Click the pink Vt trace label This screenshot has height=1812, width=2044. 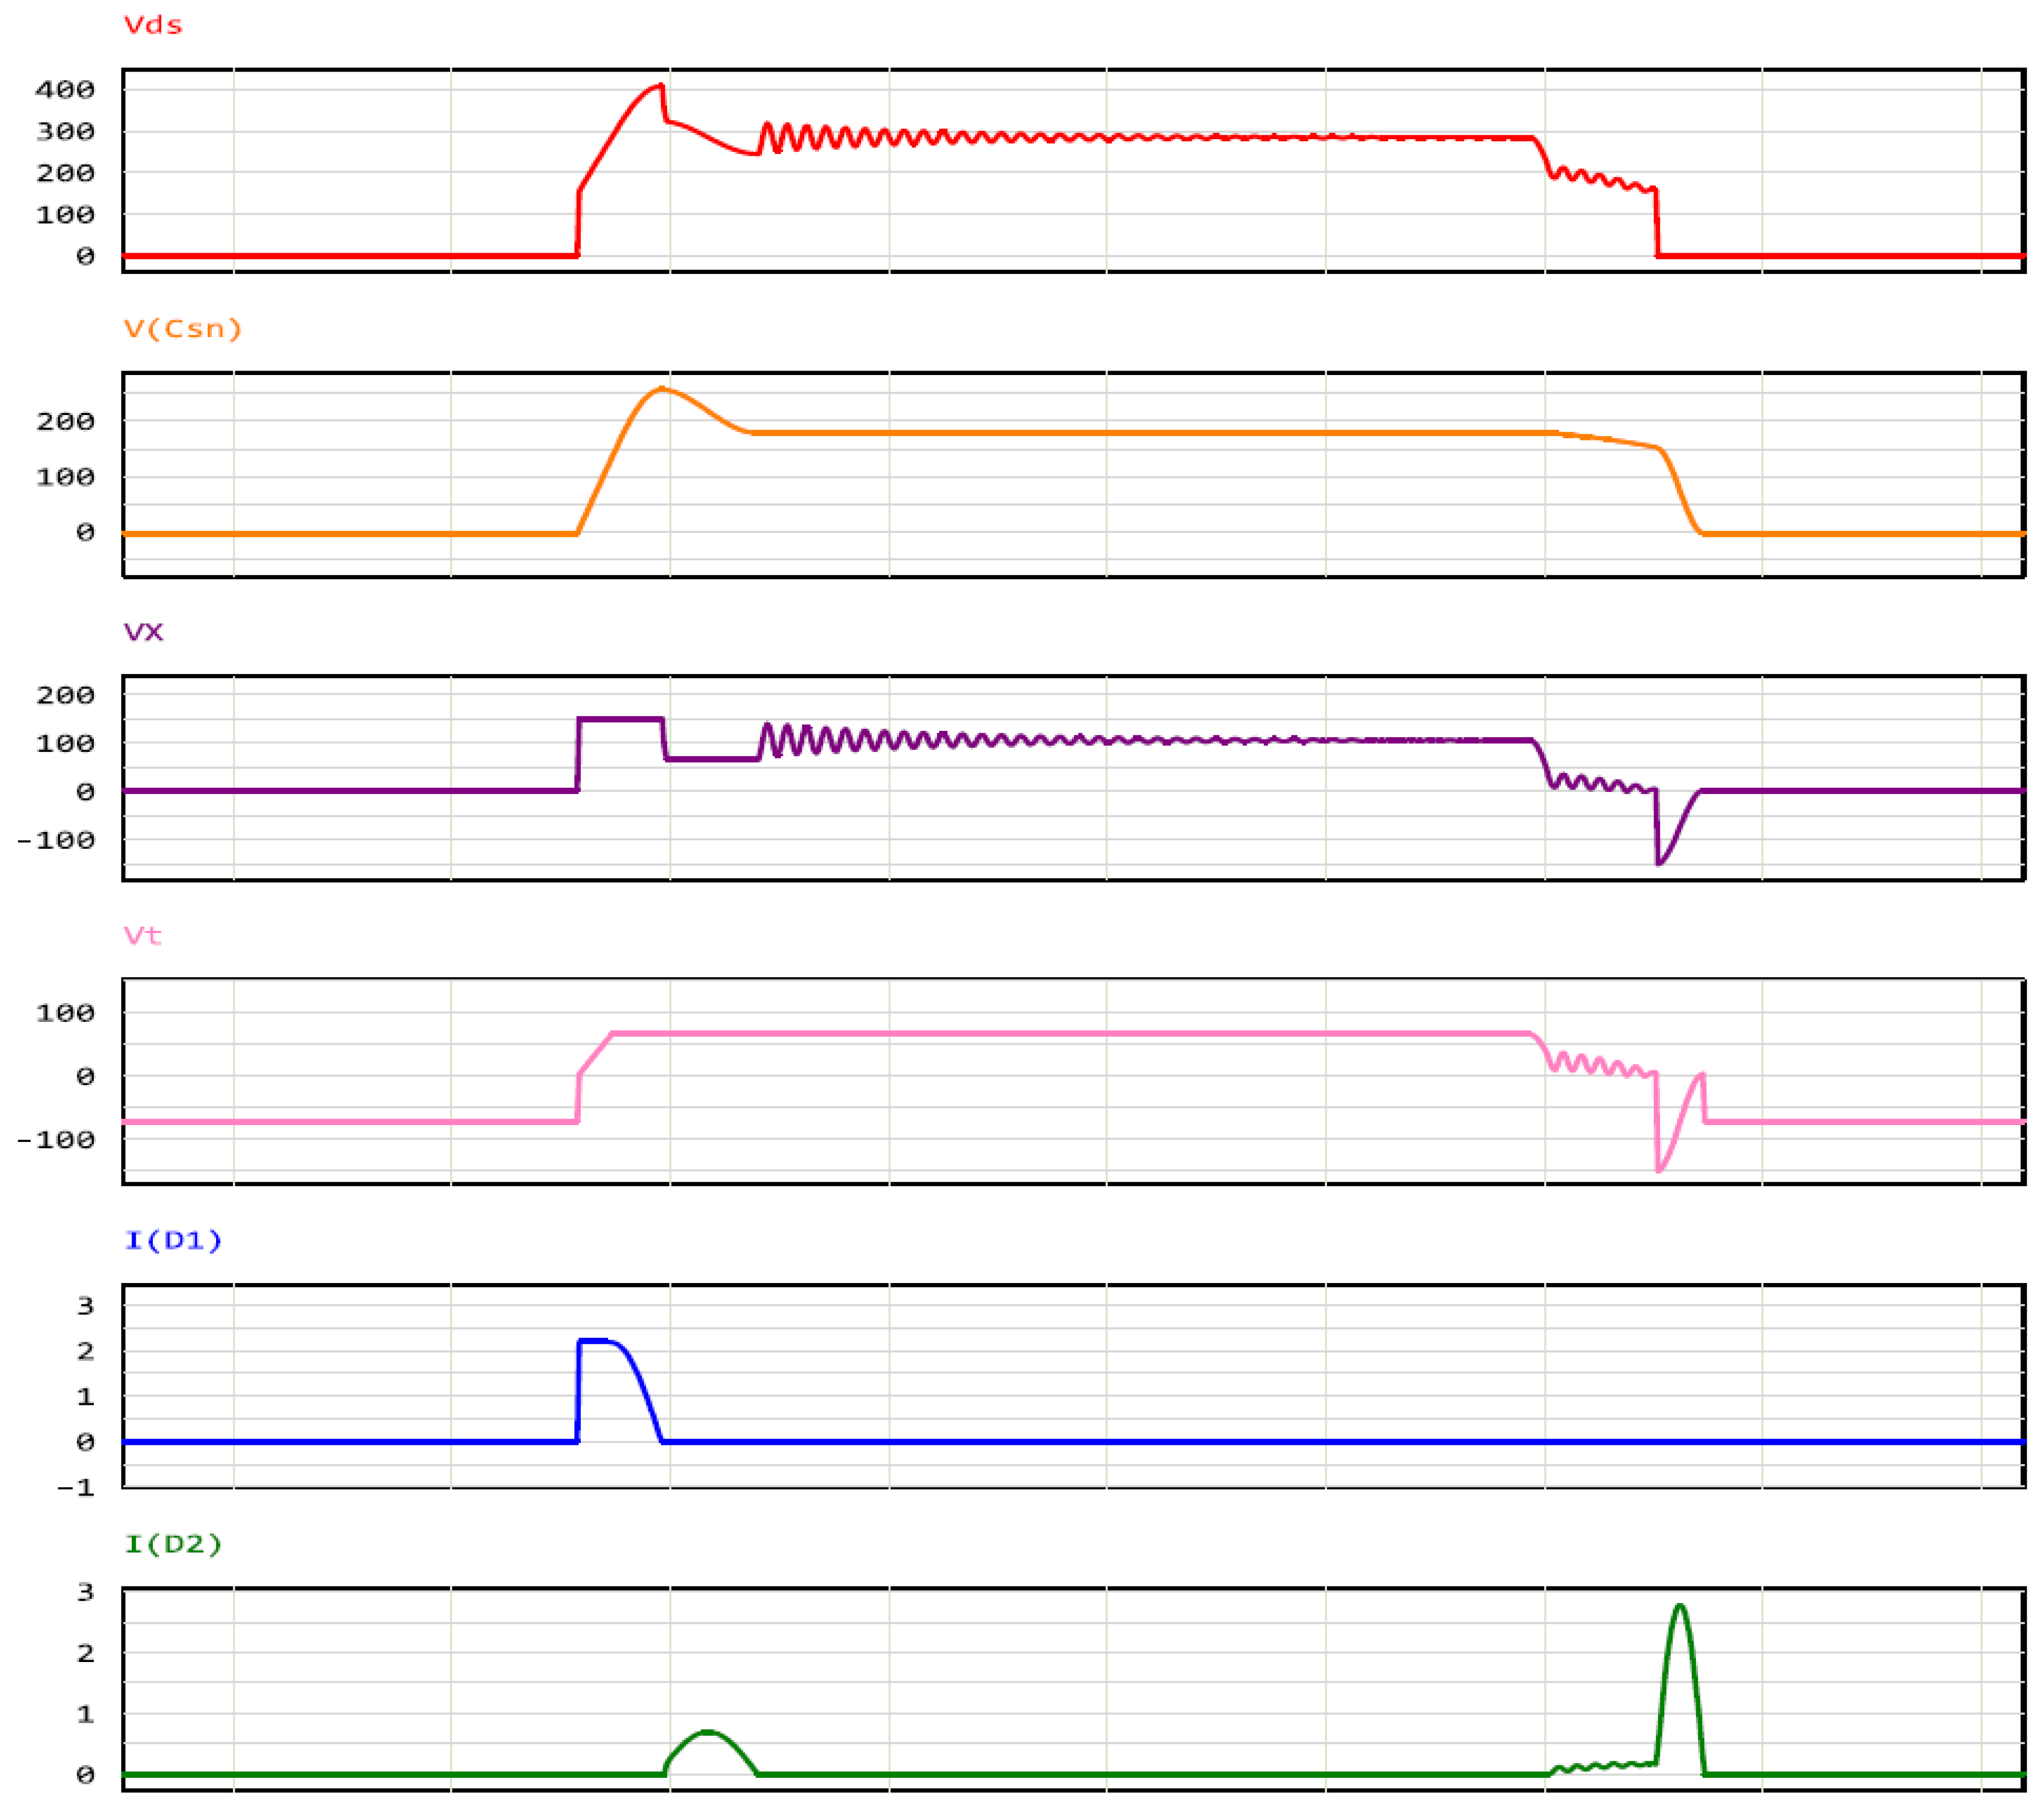point(142,936)
